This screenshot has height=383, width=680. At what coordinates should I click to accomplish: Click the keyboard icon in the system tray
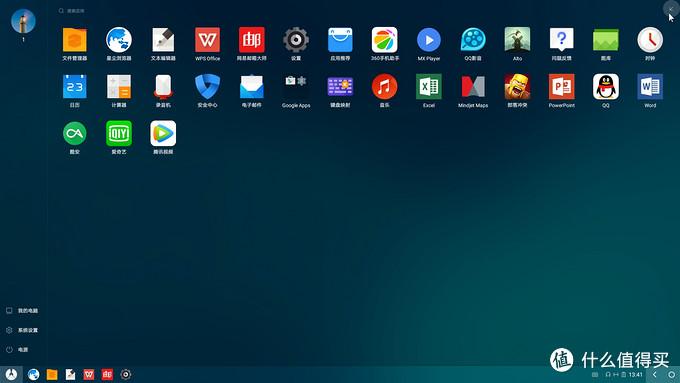point(595,374)
